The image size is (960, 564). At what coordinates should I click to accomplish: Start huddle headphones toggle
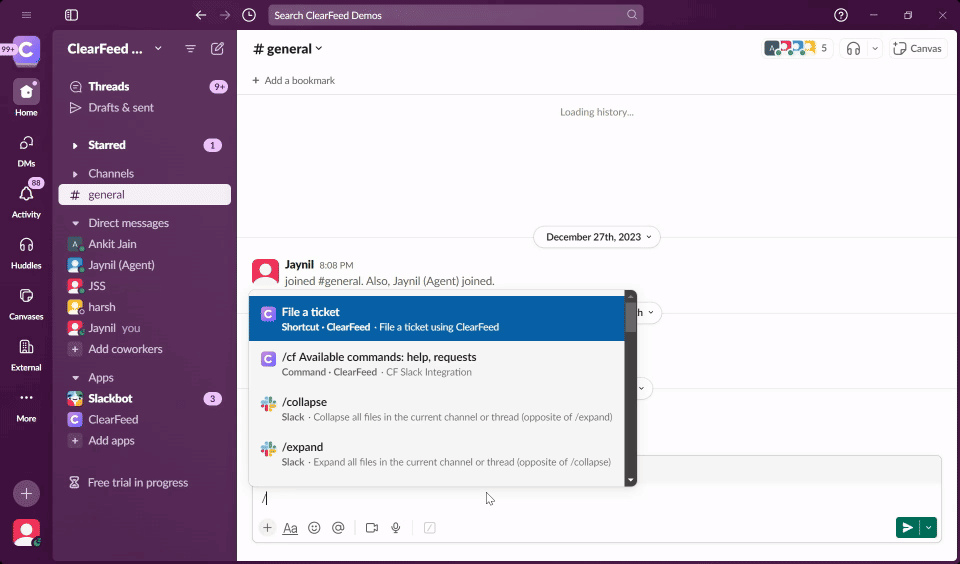point(853,48)
